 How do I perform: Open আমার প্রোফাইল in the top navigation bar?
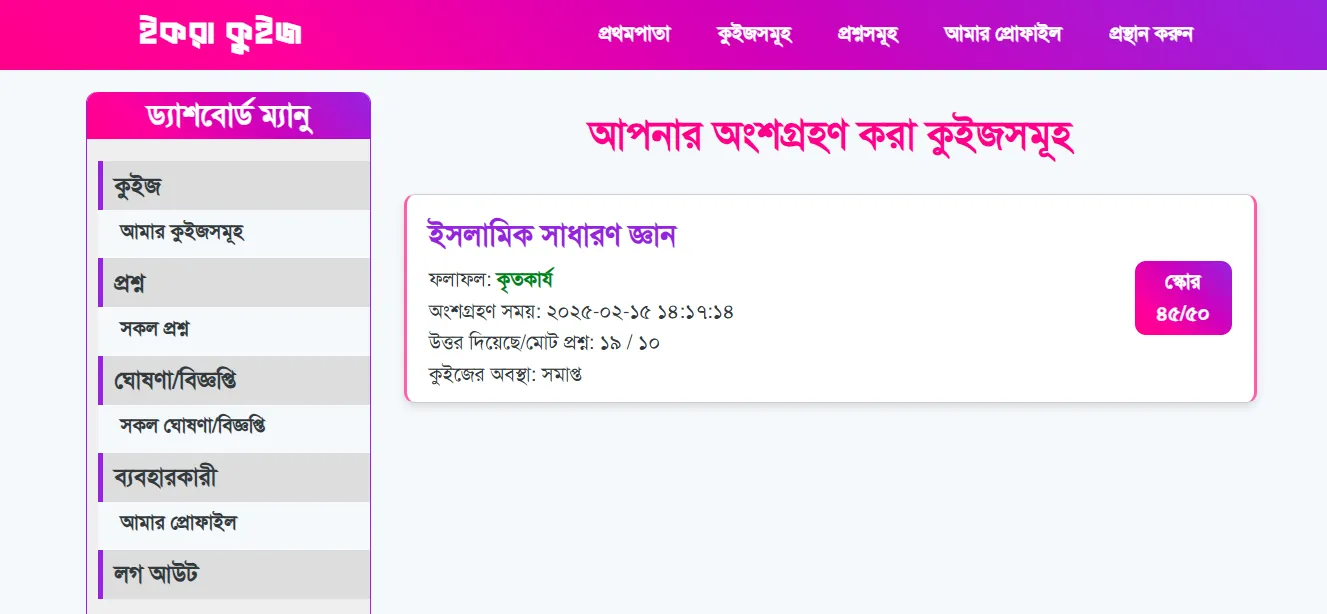[x=1002, y=34]
